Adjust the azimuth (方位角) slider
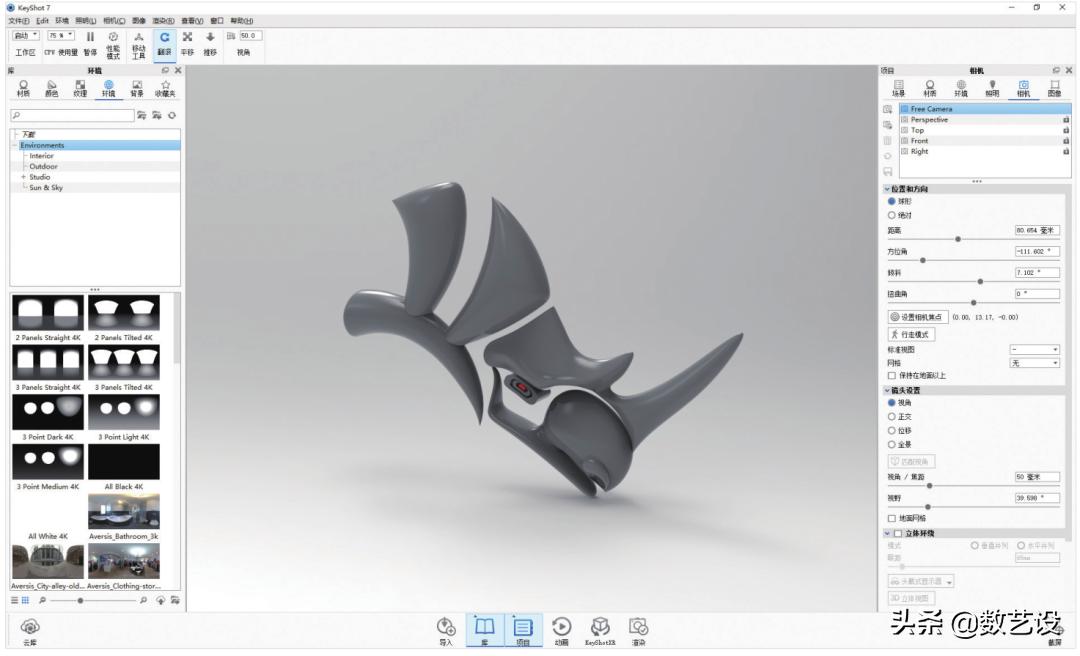 pyautogui.click(x=923, y=260)
